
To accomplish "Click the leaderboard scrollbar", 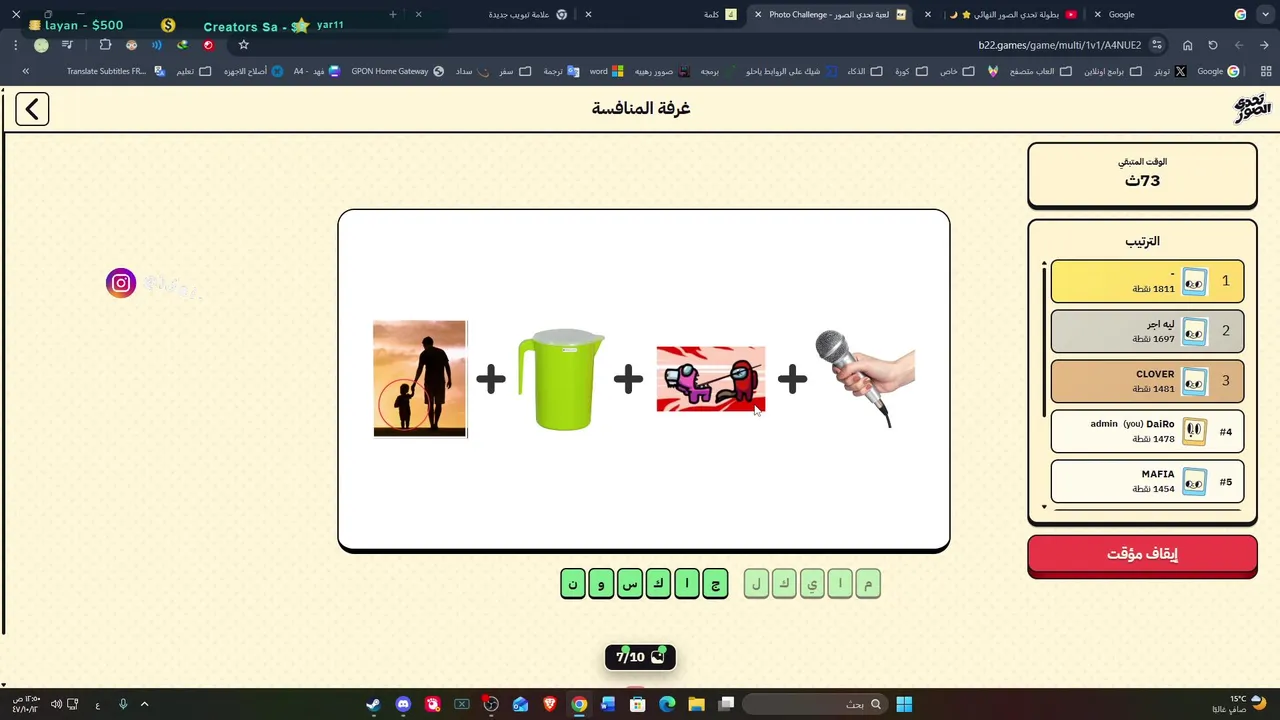I will (x=1044, y=340).
